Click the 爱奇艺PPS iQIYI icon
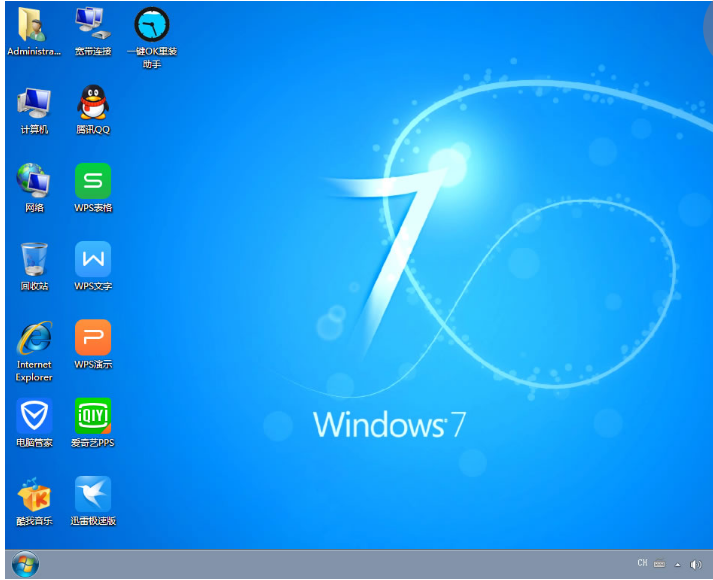 pos(92,415)
